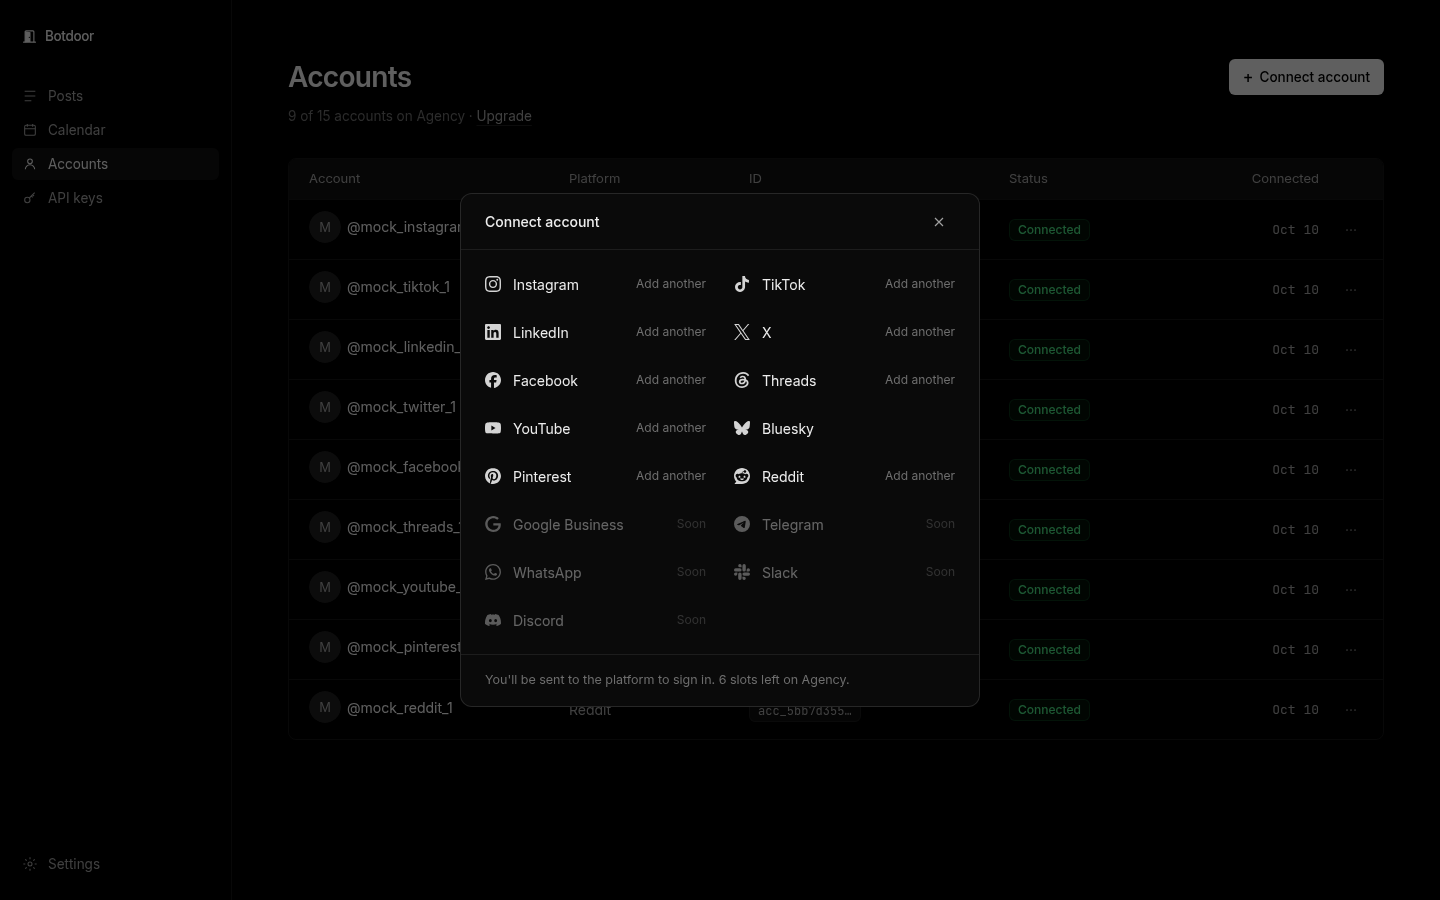Open API keys page

[x=115, y=198]
